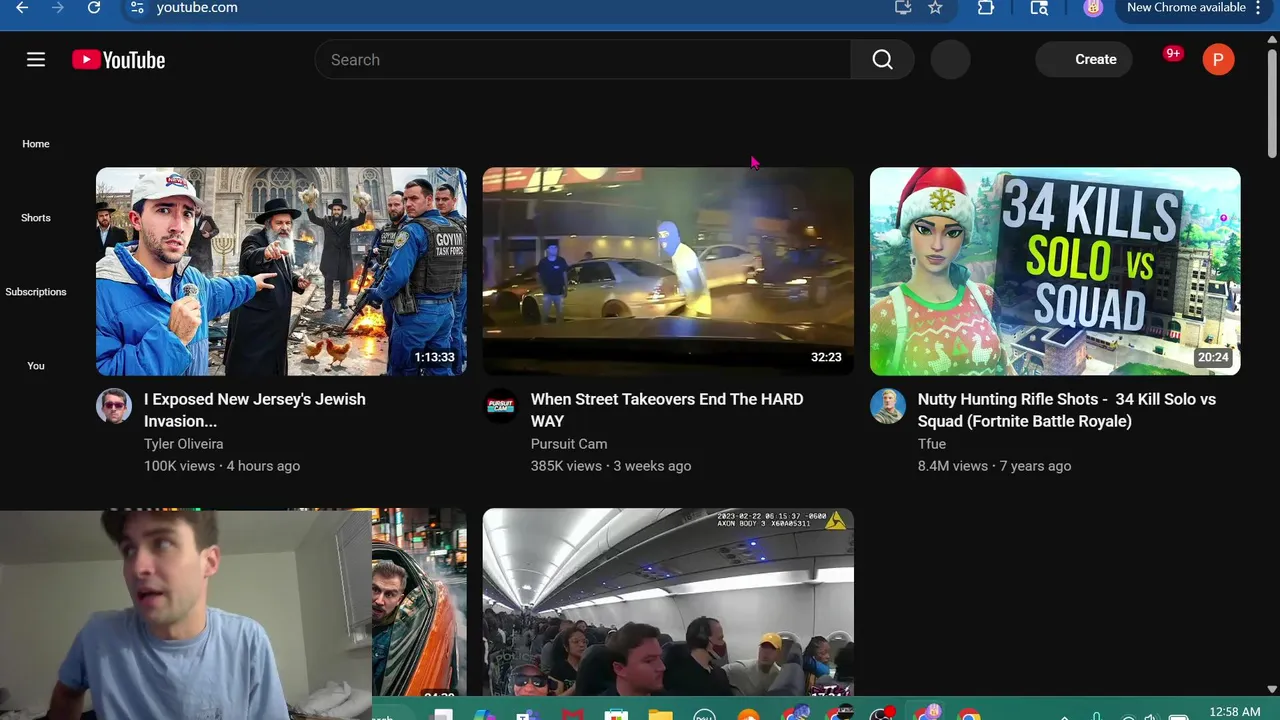Viewport: 1280px width, 720px height.
Task: Open the Chrome profile avatar in toolbar
Action: click(1093, 8)
